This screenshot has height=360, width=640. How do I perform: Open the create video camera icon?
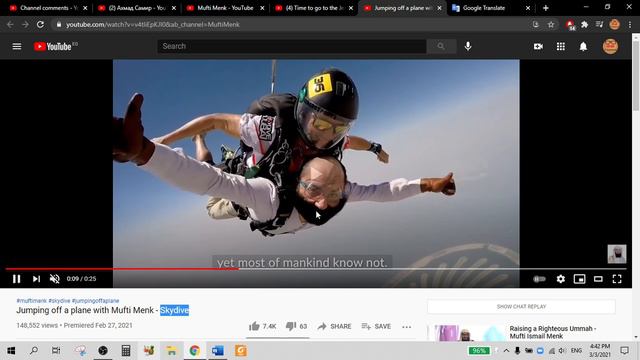point(538,47)
